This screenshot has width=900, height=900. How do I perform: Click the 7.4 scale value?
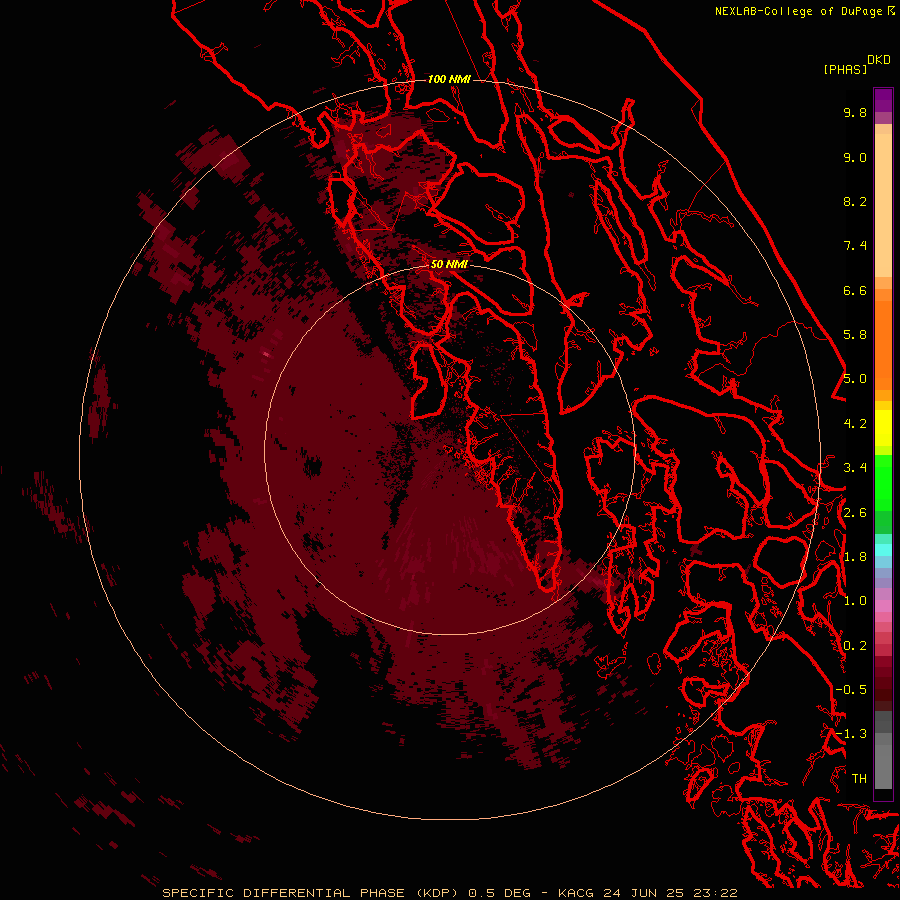[x=855, y=246]
